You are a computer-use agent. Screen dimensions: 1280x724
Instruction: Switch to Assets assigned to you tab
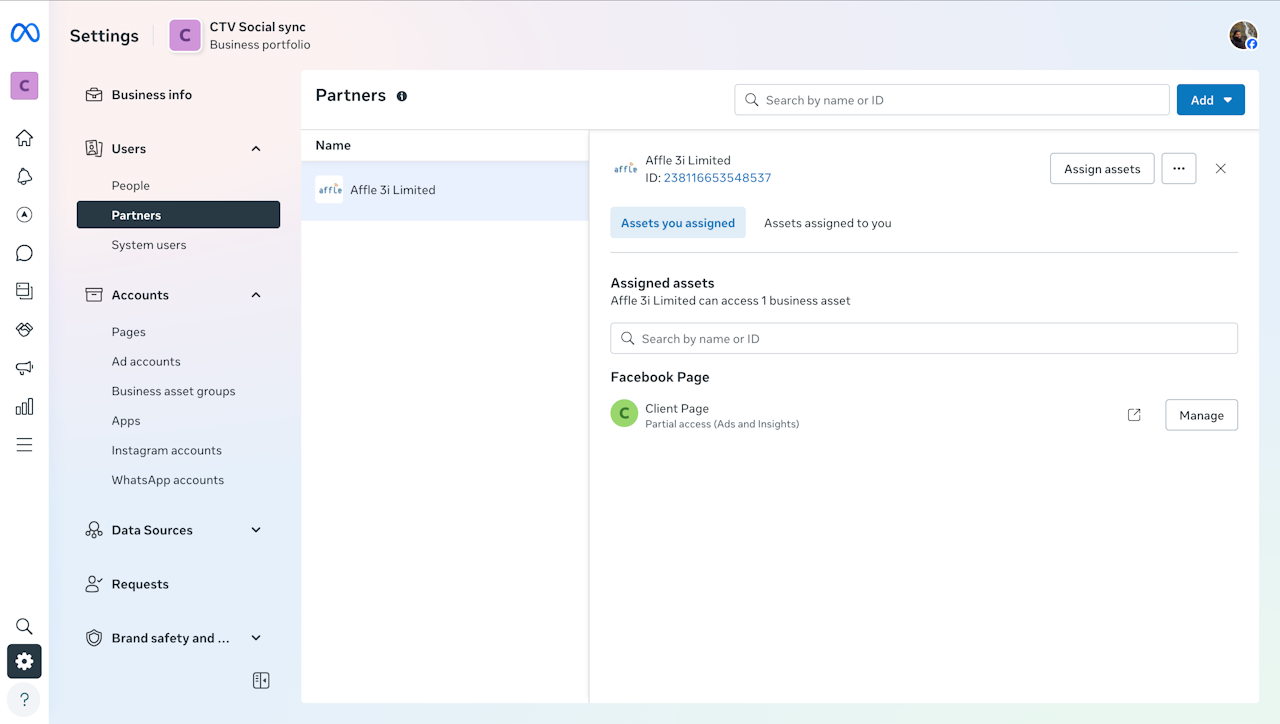coord(827,223)
